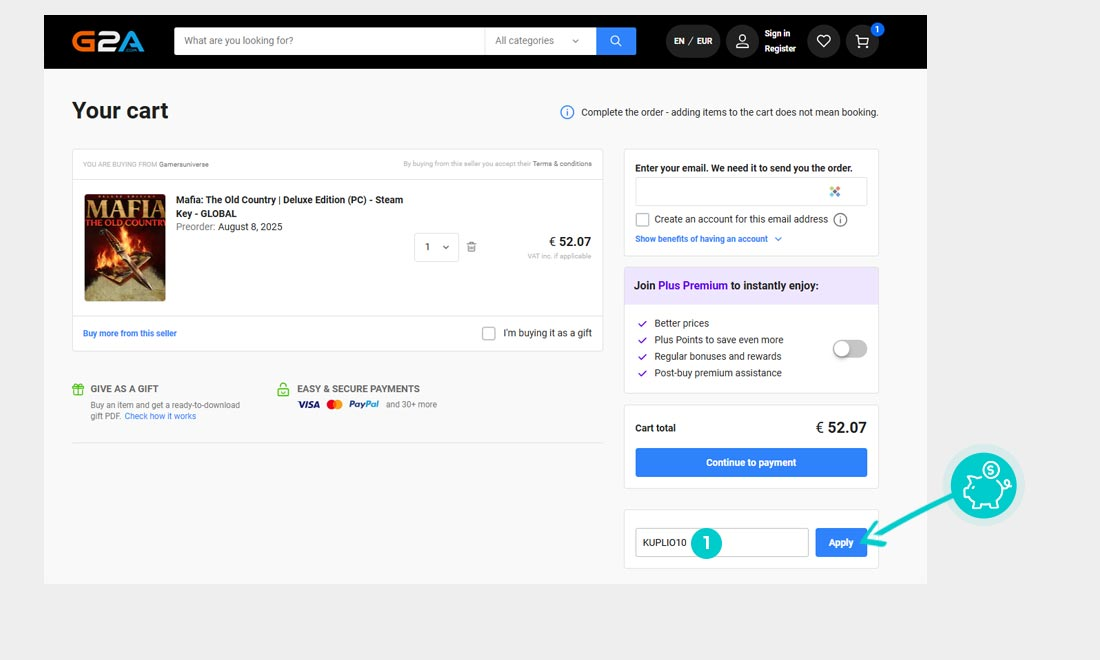Click info icon beside account checkbox

click(840, 220)
